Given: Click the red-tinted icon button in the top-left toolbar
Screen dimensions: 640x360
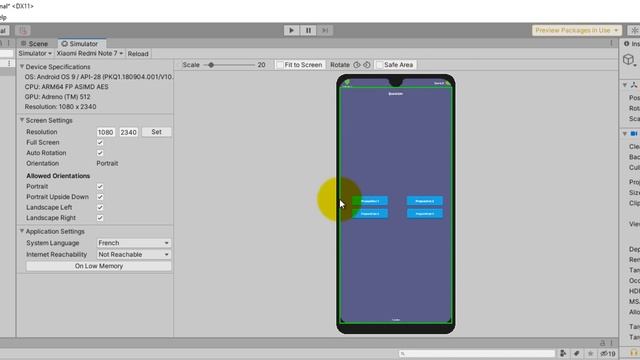Looking at the screenshot, I should pyautogui.click(x=23, y=31).
